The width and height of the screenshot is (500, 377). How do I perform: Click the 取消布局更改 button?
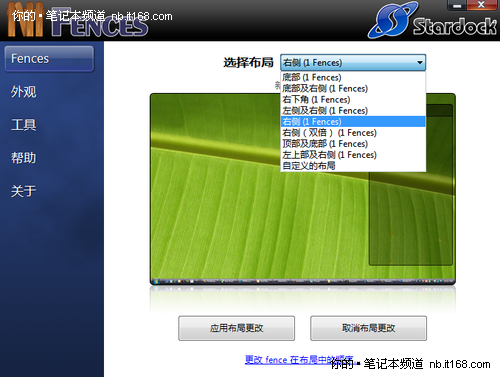click(368, 328)
